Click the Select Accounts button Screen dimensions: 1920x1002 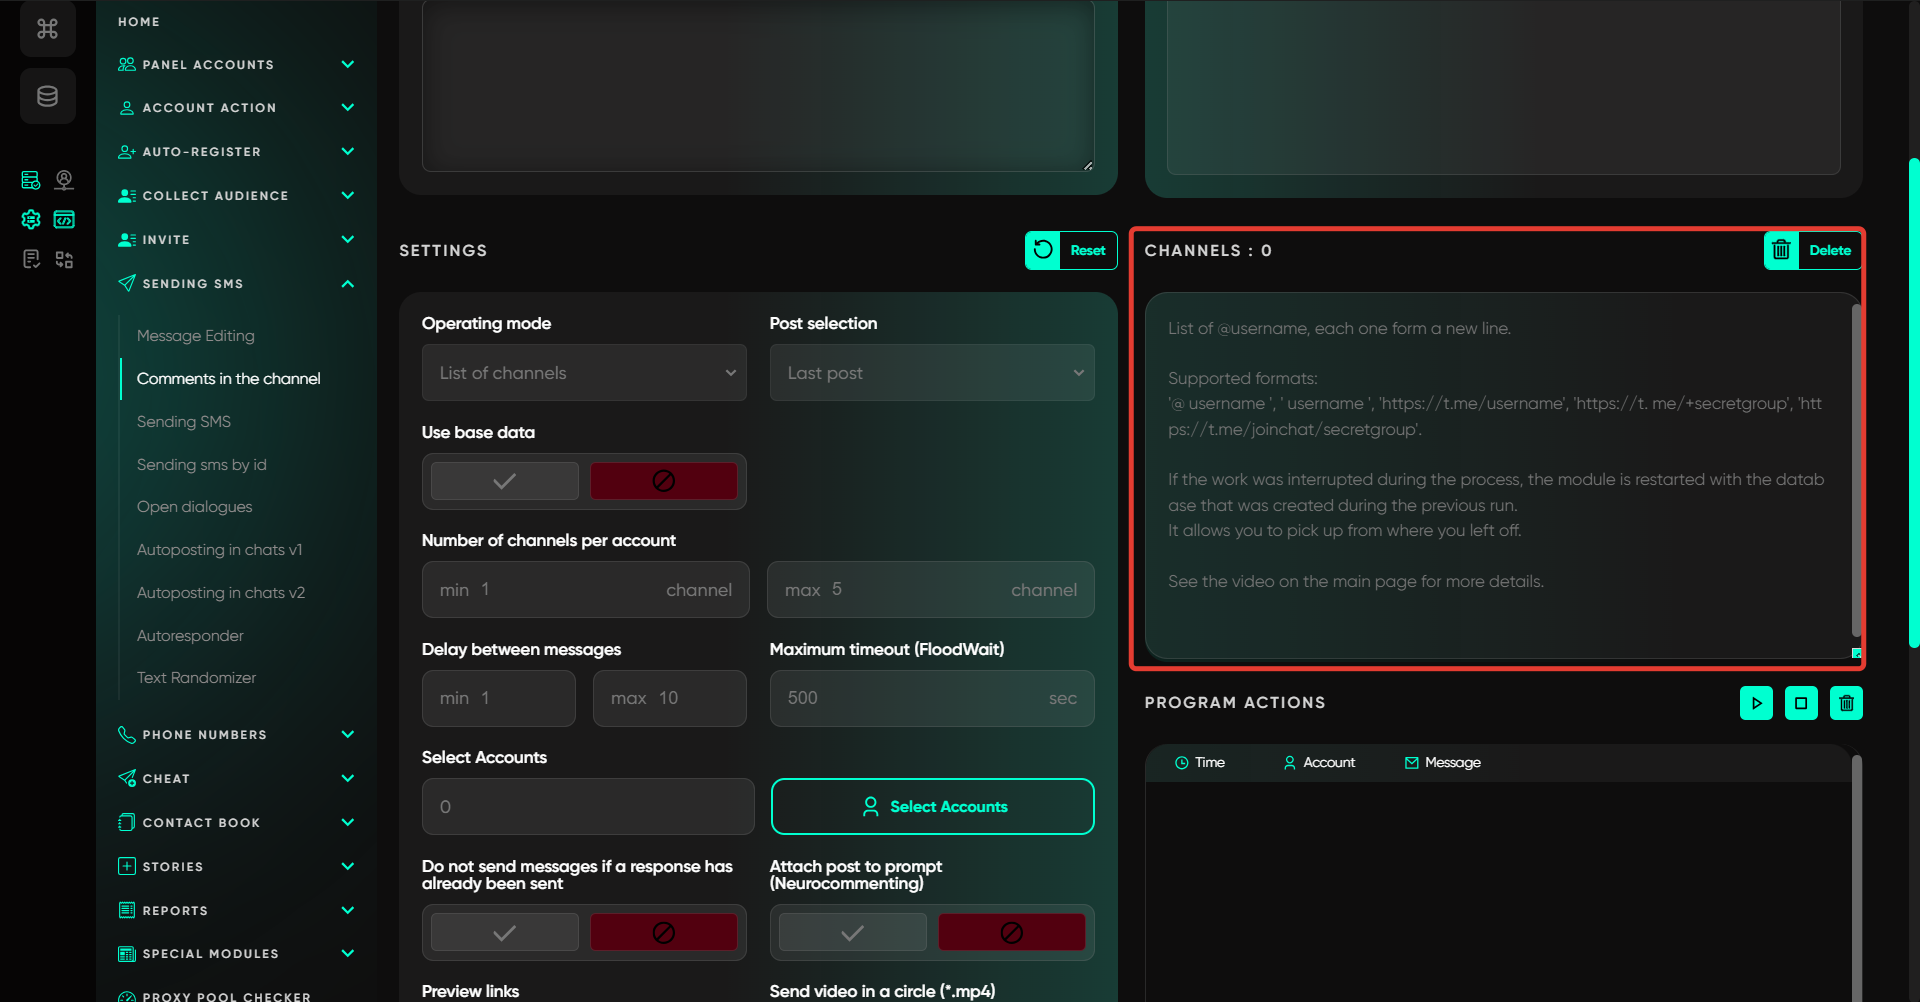[x=932, y=806]
